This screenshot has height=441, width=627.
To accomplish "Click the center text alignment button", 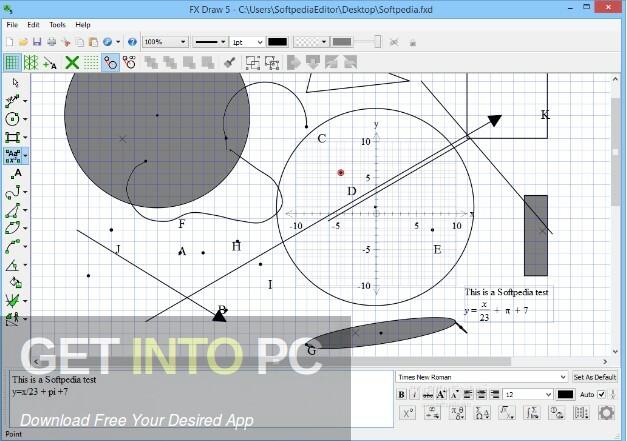I will click(x=481, y=395).
